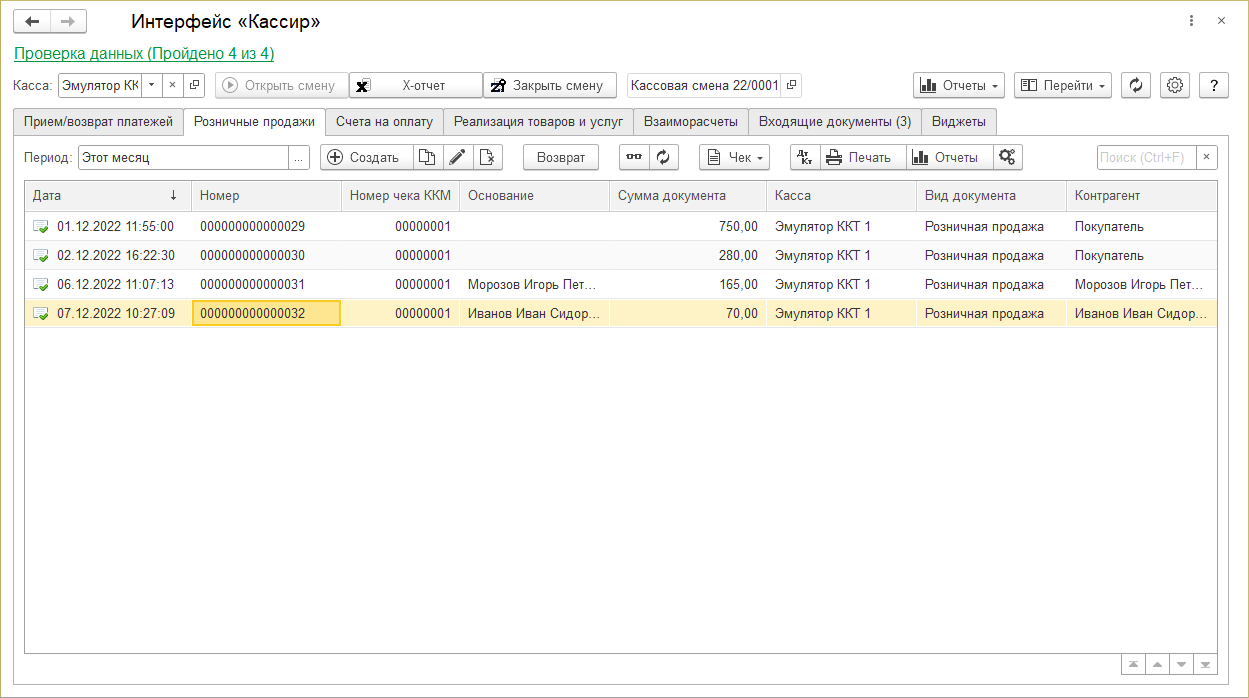The image size is (1249, 698).
Task: Navigate back with the left arrow
Action: point(32,21)
